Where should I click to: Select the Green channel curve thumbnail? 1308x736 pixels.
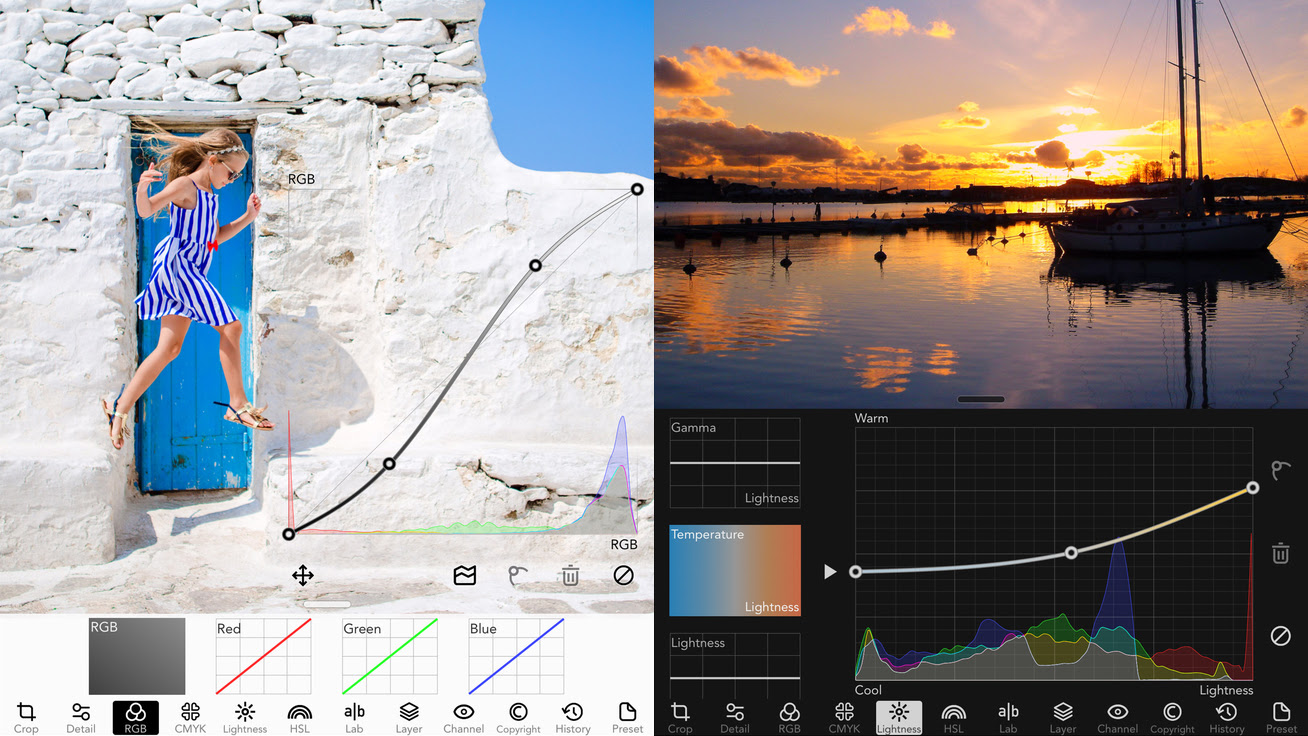coord(390,656)
